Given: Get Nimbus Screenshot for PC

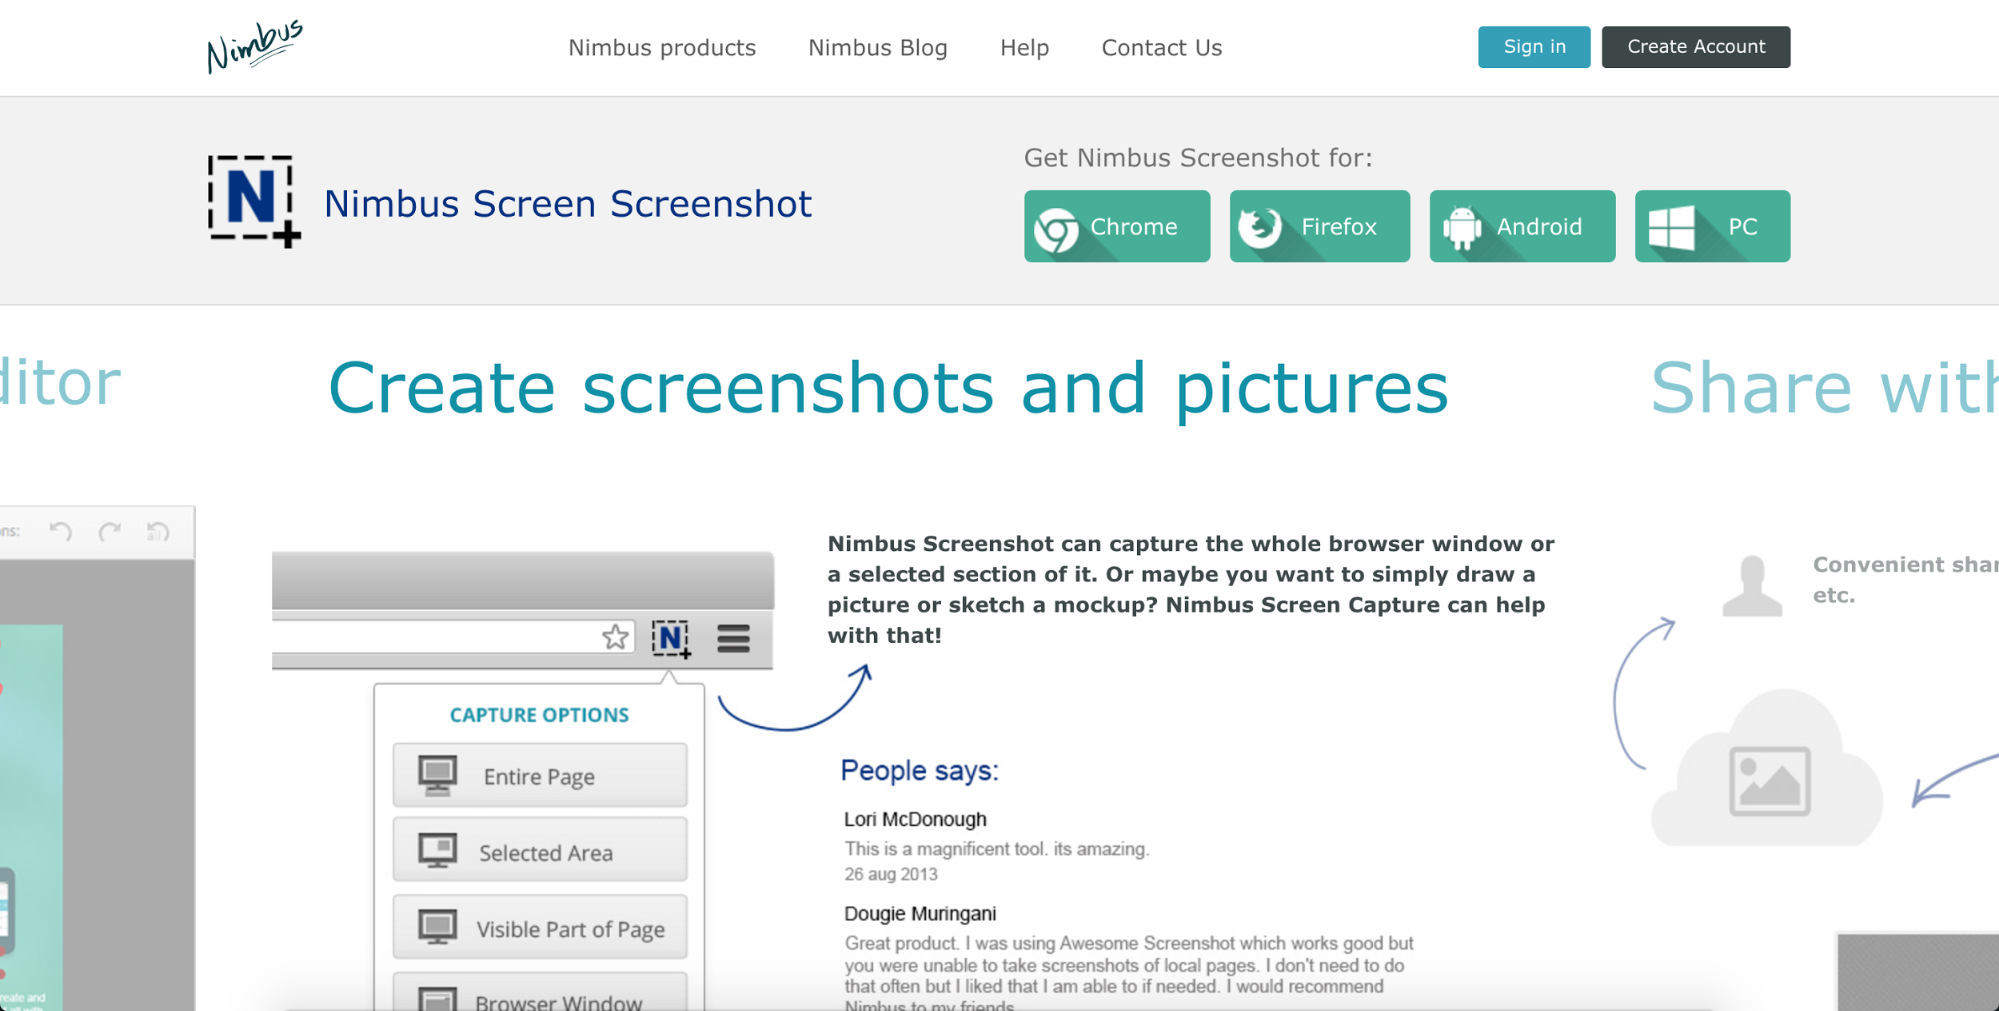Looking at the screenshot, I should (1712, 226).
